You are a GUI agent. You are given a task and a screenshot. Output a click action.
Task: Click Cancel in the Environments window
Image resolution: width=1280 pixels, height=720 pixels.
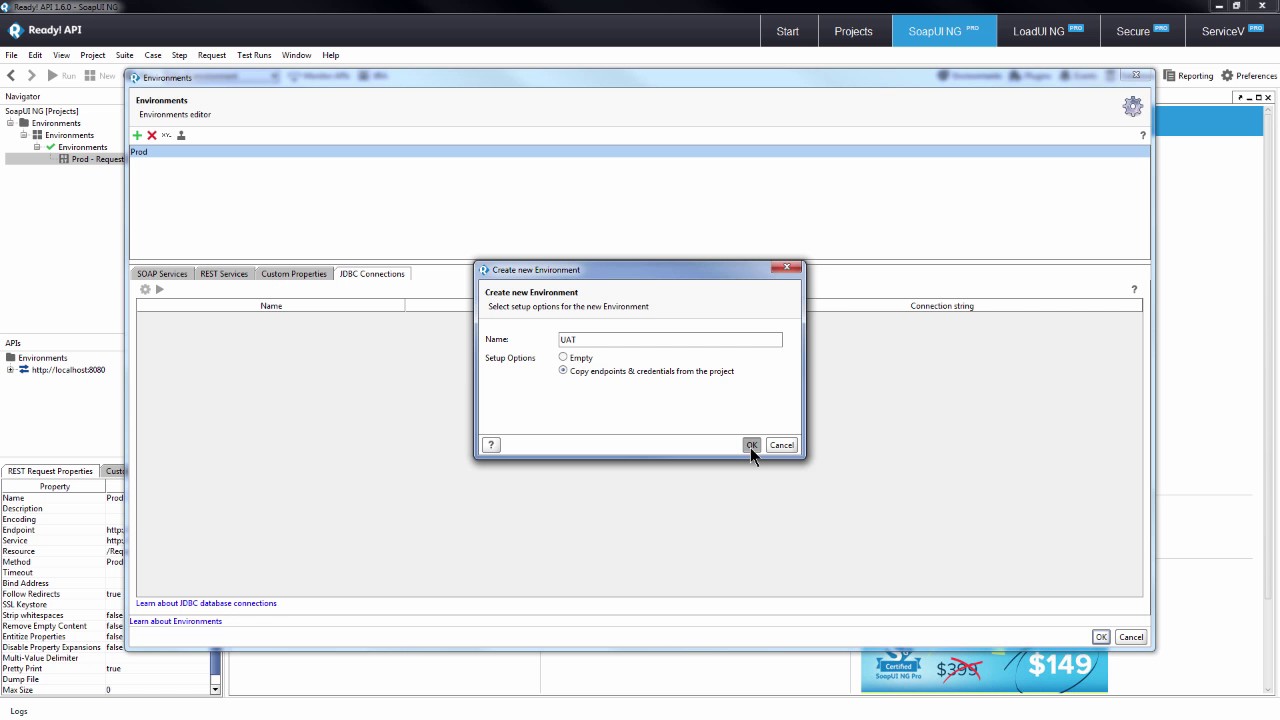1131,637
